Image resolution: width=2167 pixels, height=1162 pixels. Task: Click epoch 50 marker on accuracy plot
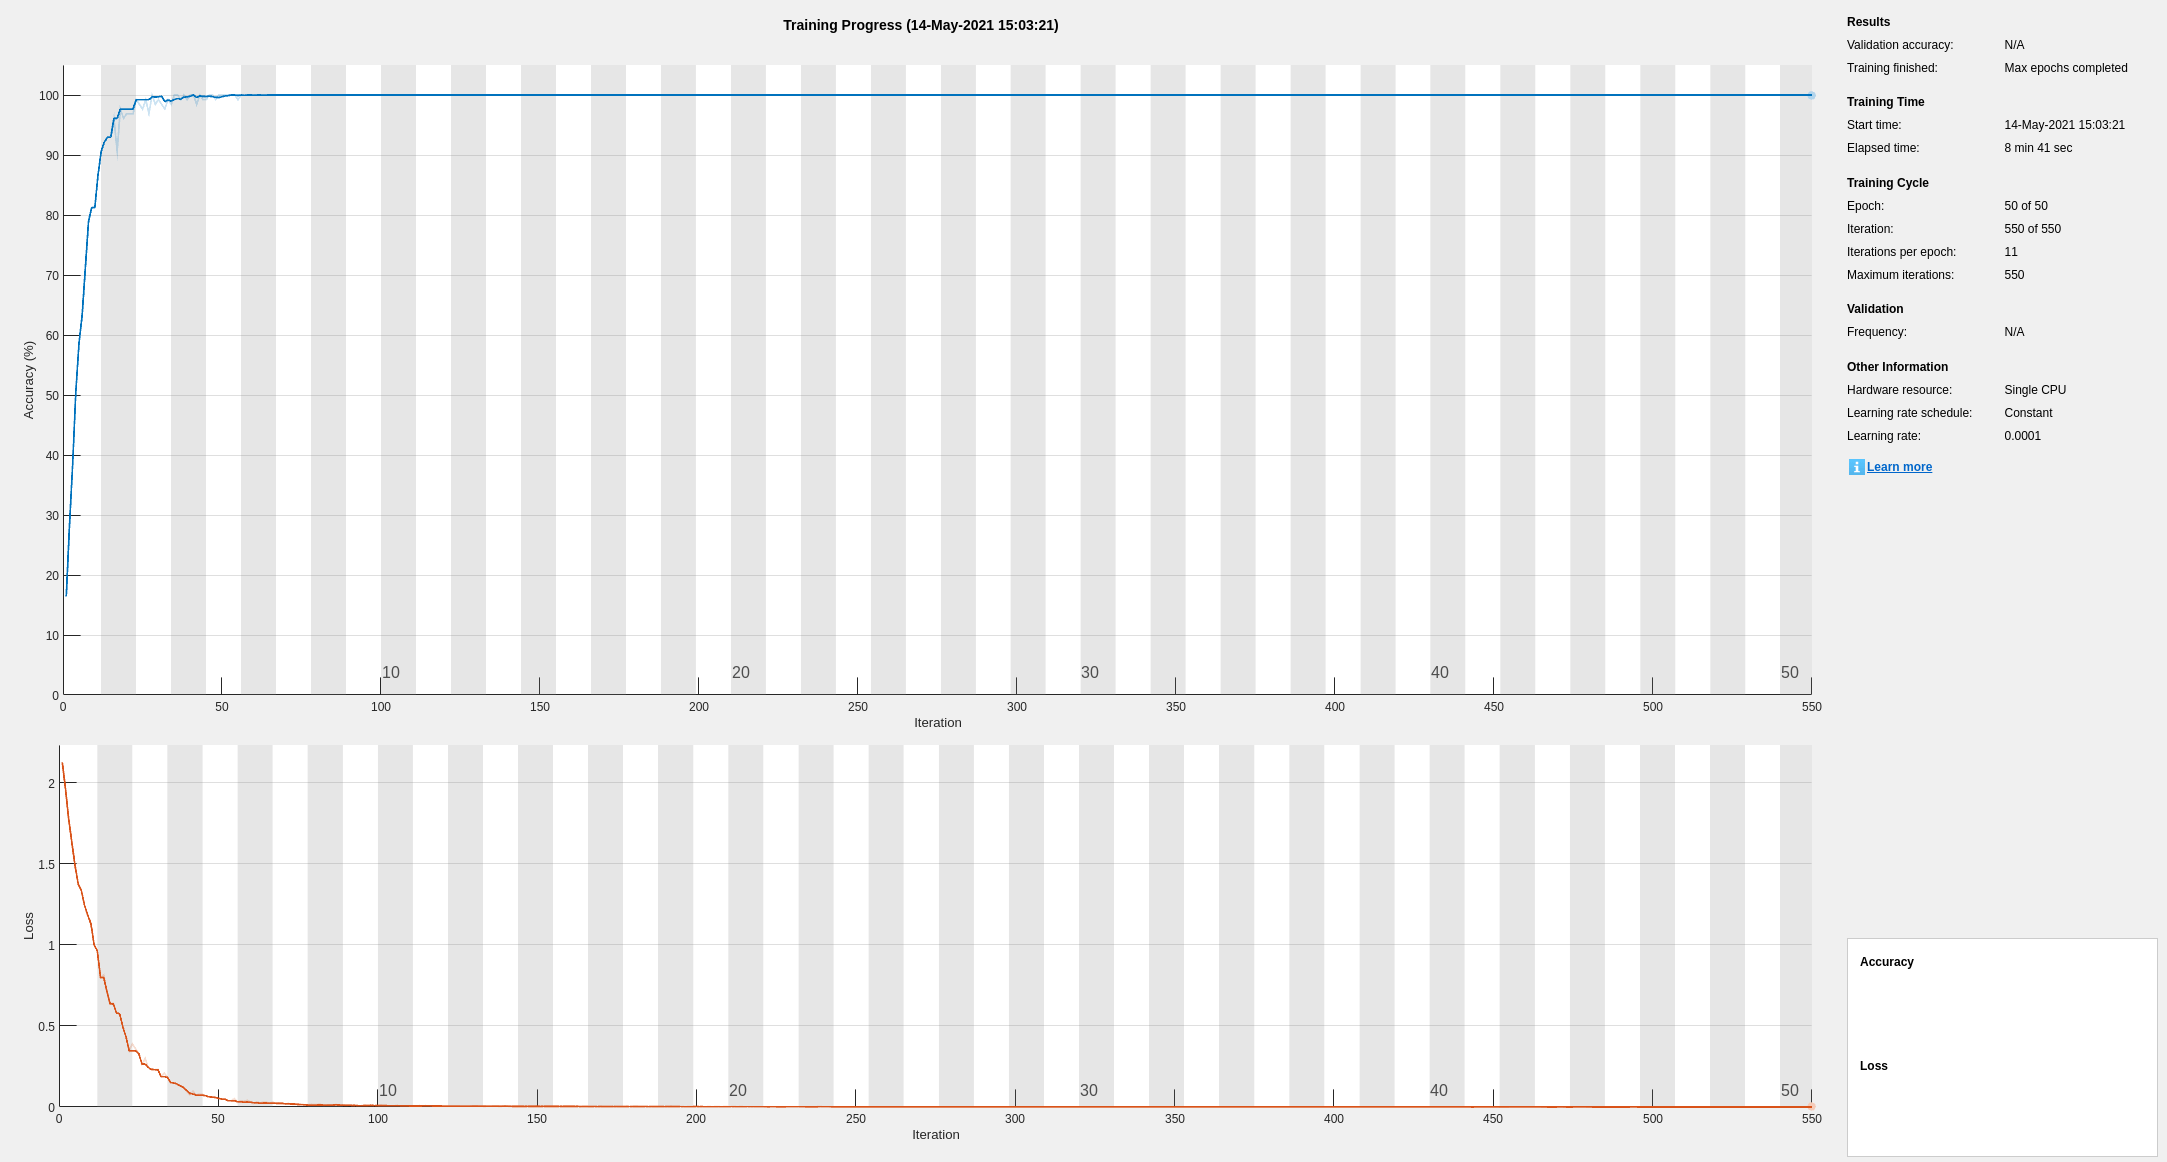click(1789, 673)
